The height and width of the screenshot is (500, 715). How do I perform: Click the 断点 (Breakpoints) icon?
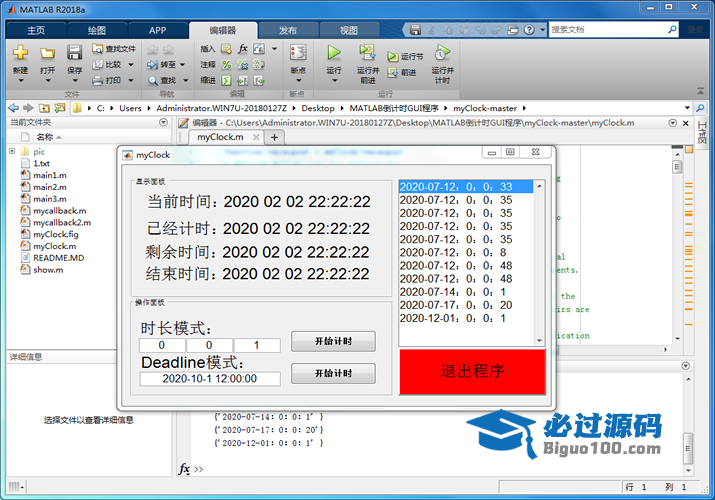297,53
